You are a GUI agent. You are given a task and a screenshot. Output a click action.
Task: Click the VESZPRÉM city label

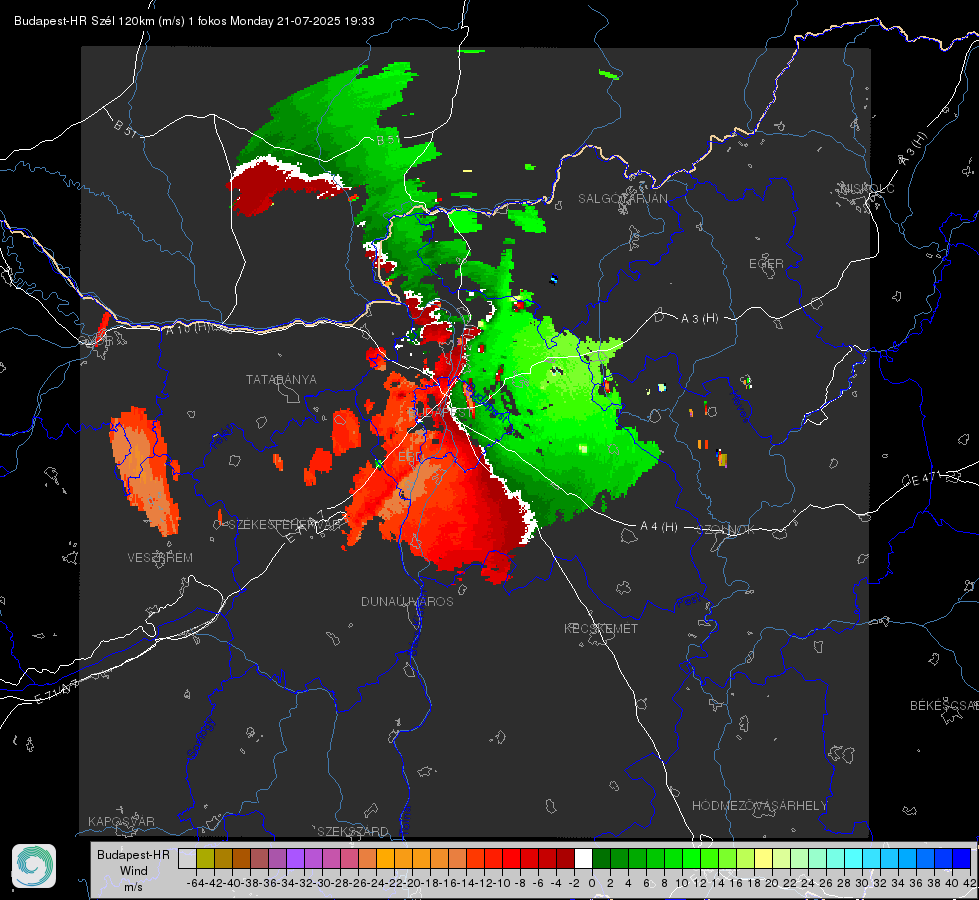[160, 558]
